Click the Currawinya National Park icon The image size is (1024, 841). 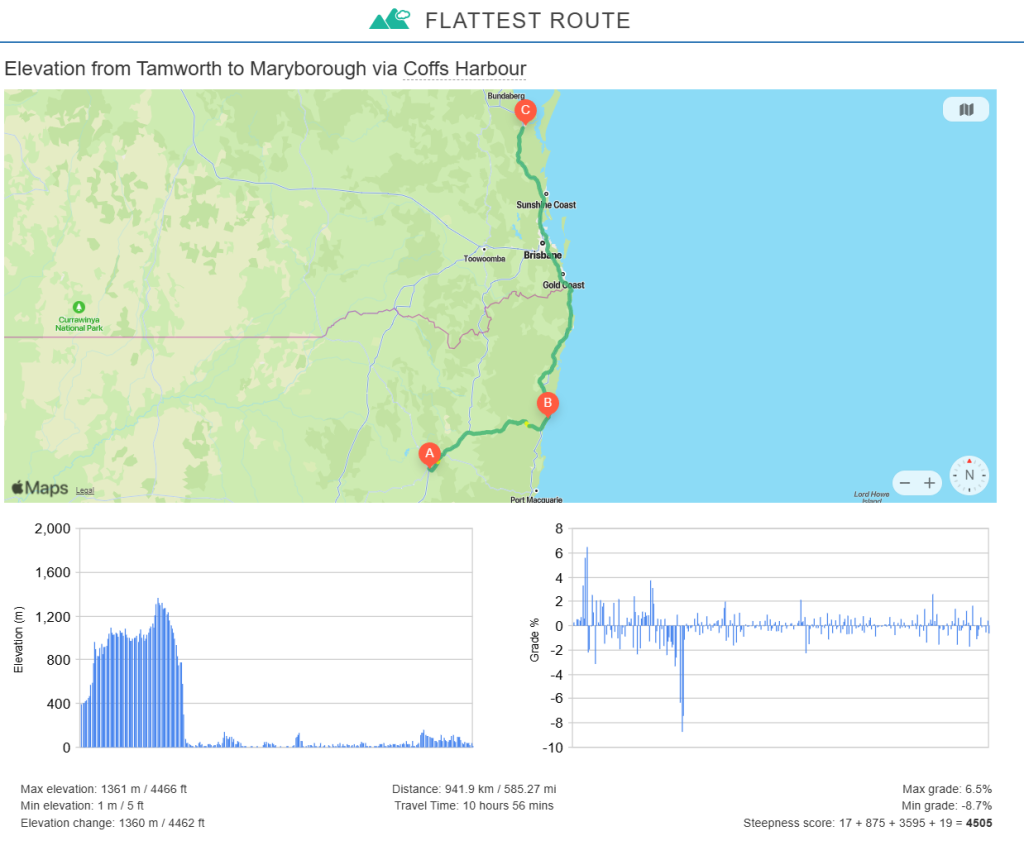(x=79, y=307)
